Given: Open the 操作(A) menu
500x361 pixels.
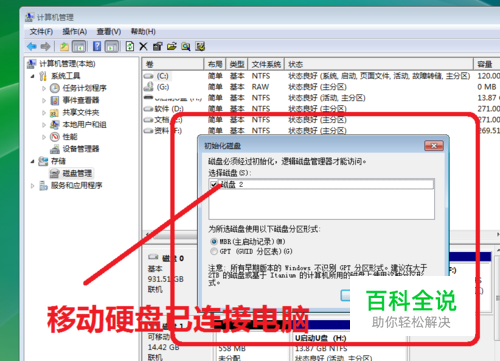Looking at the screenshot, I should (x=75, y=32).
